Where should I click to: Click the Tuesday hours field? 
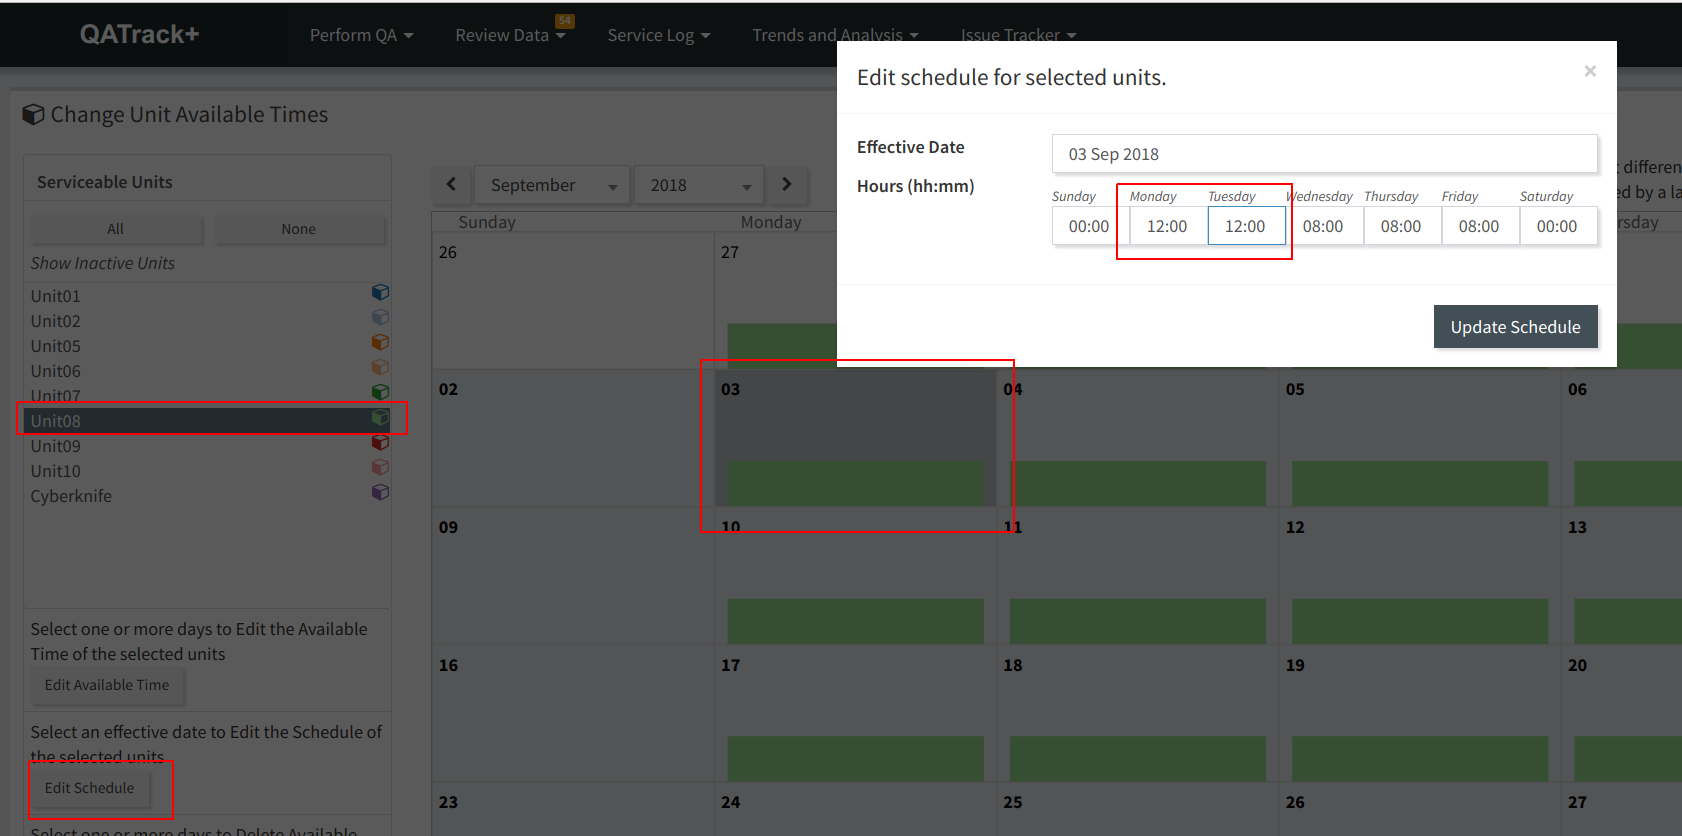[x=1246, y=226]
